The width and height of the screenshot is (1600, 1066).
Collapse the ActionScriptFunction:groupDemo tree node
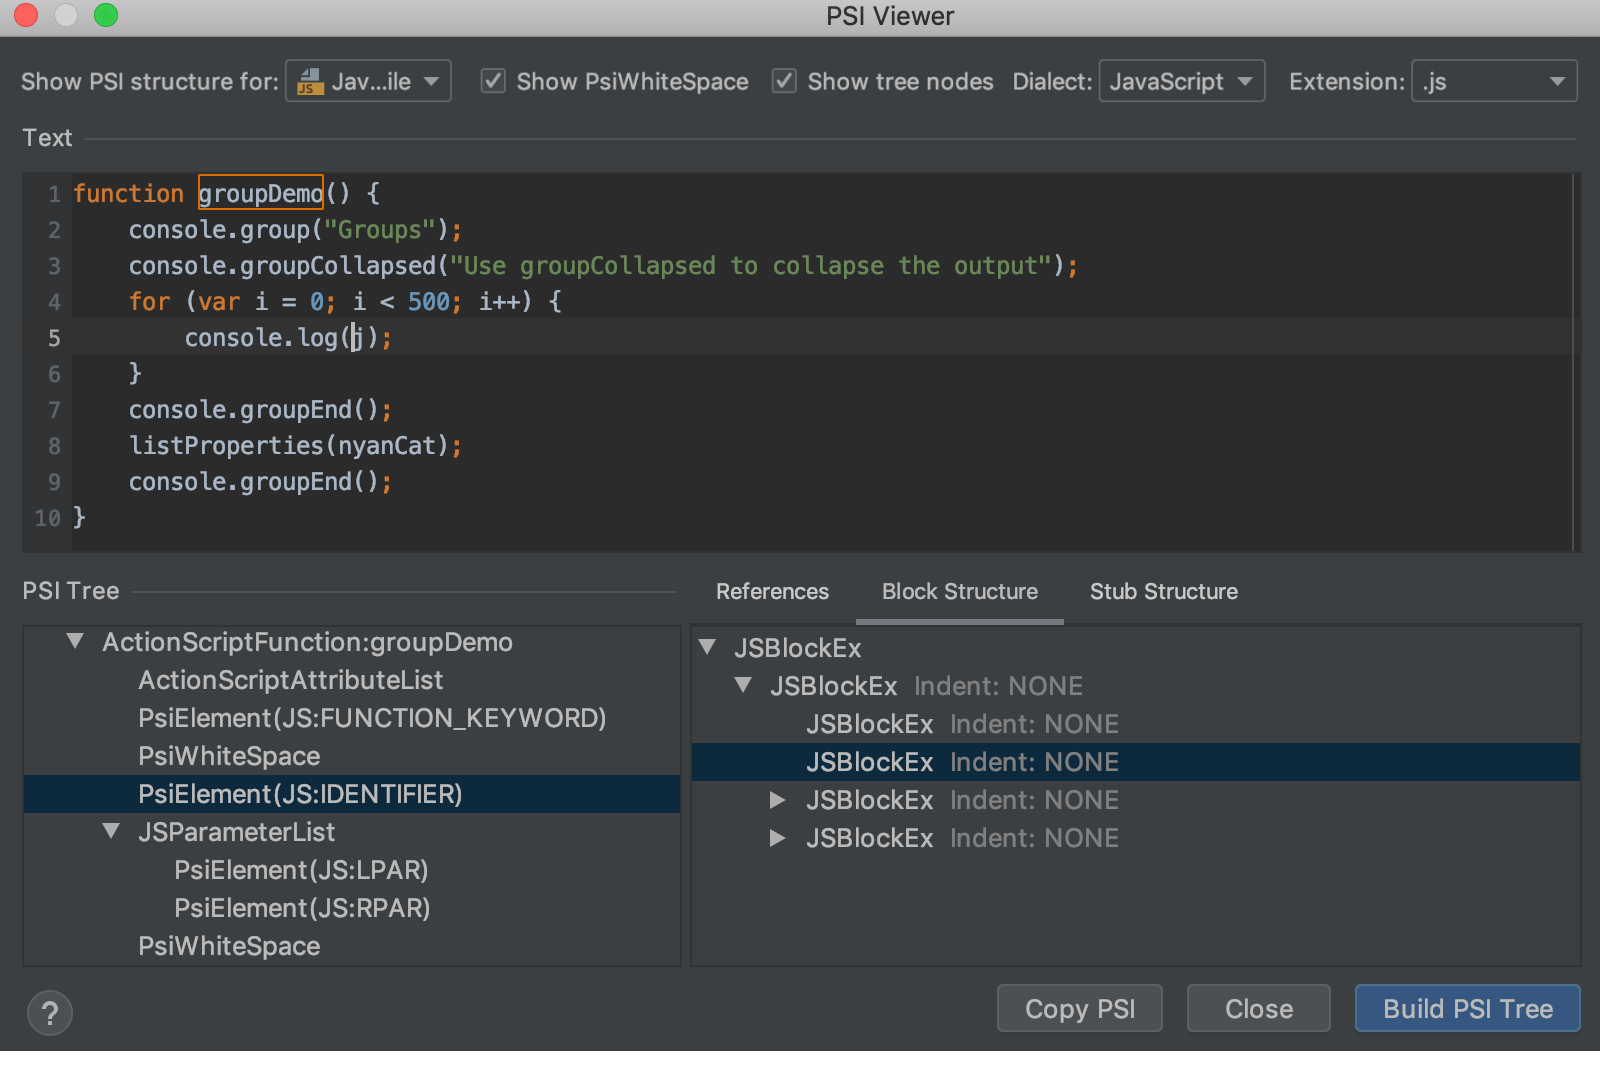74,642
